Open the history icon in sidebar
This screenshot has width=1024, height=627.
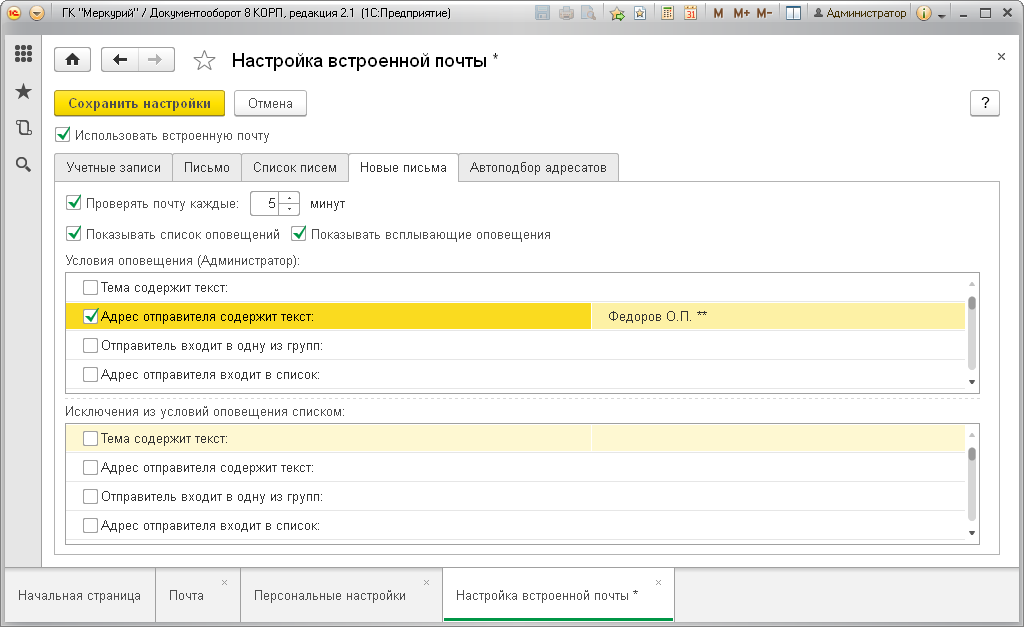coord(24,128)
